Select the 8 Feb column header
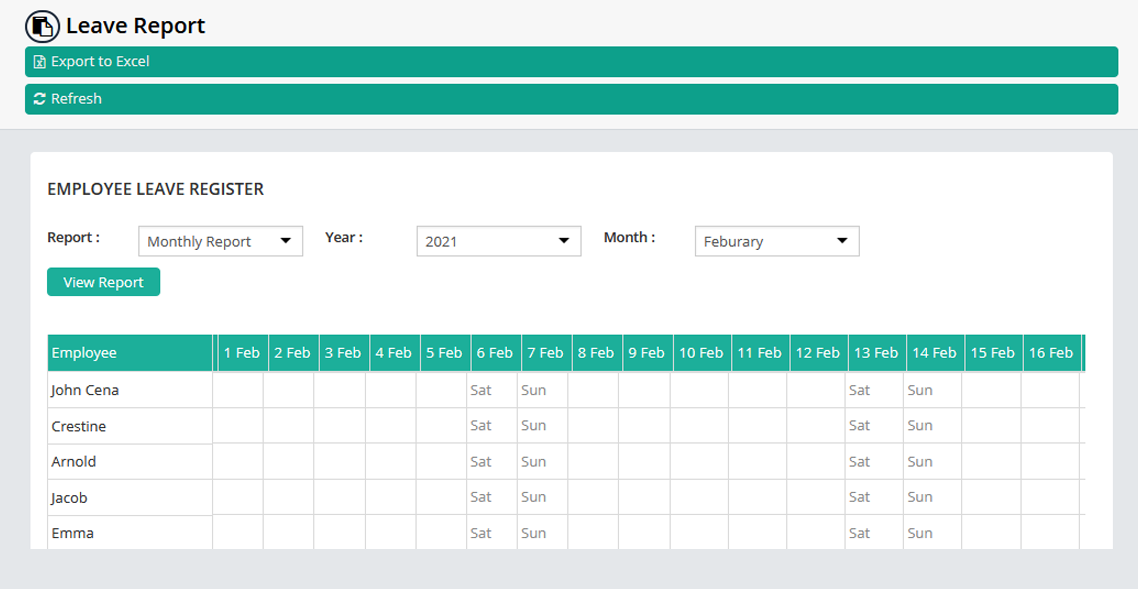1138x589 pixels. coord(595,353)
